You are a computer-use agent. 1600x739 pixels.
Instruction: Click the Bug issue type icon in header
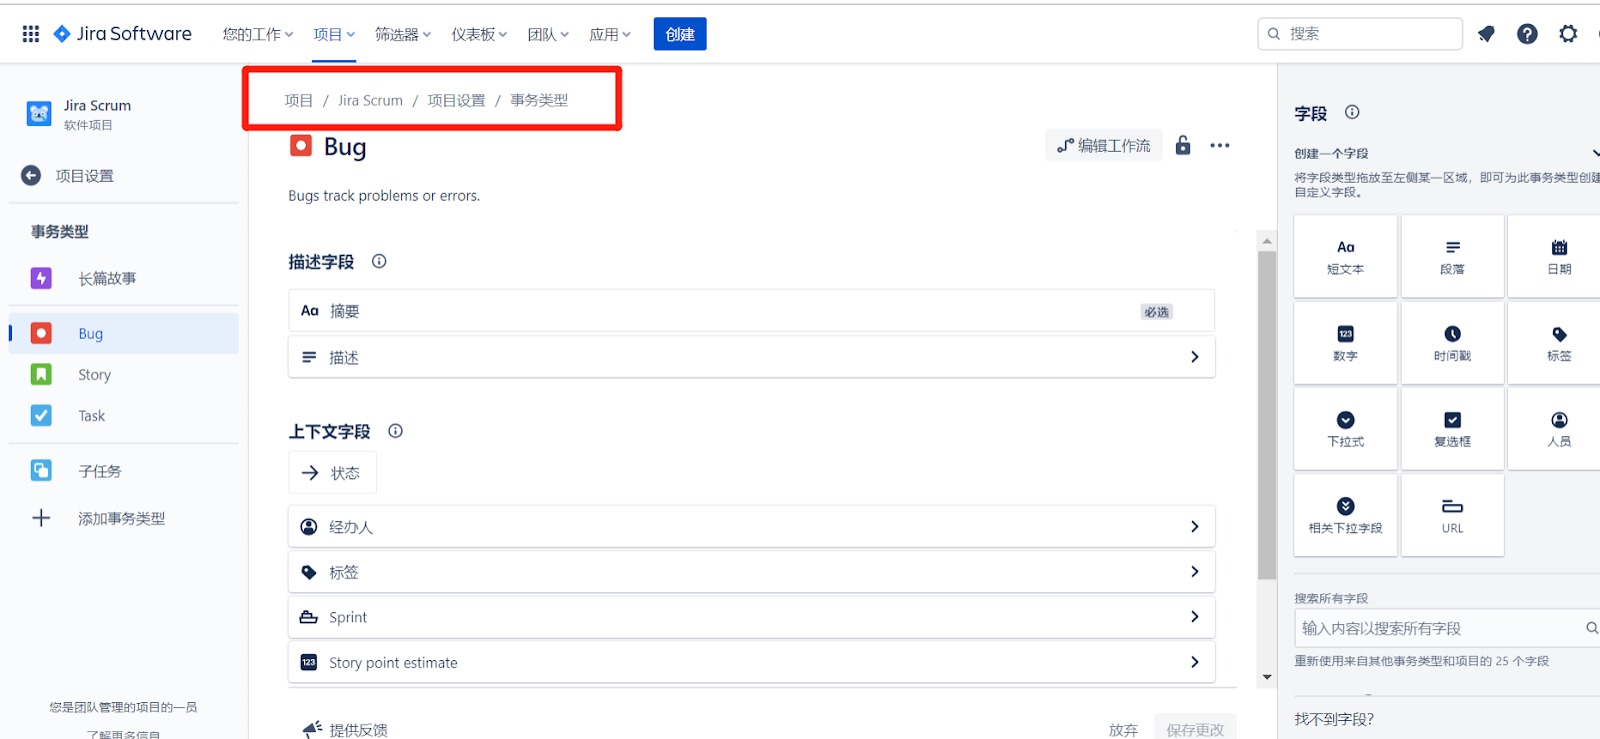tap(301, 146)
